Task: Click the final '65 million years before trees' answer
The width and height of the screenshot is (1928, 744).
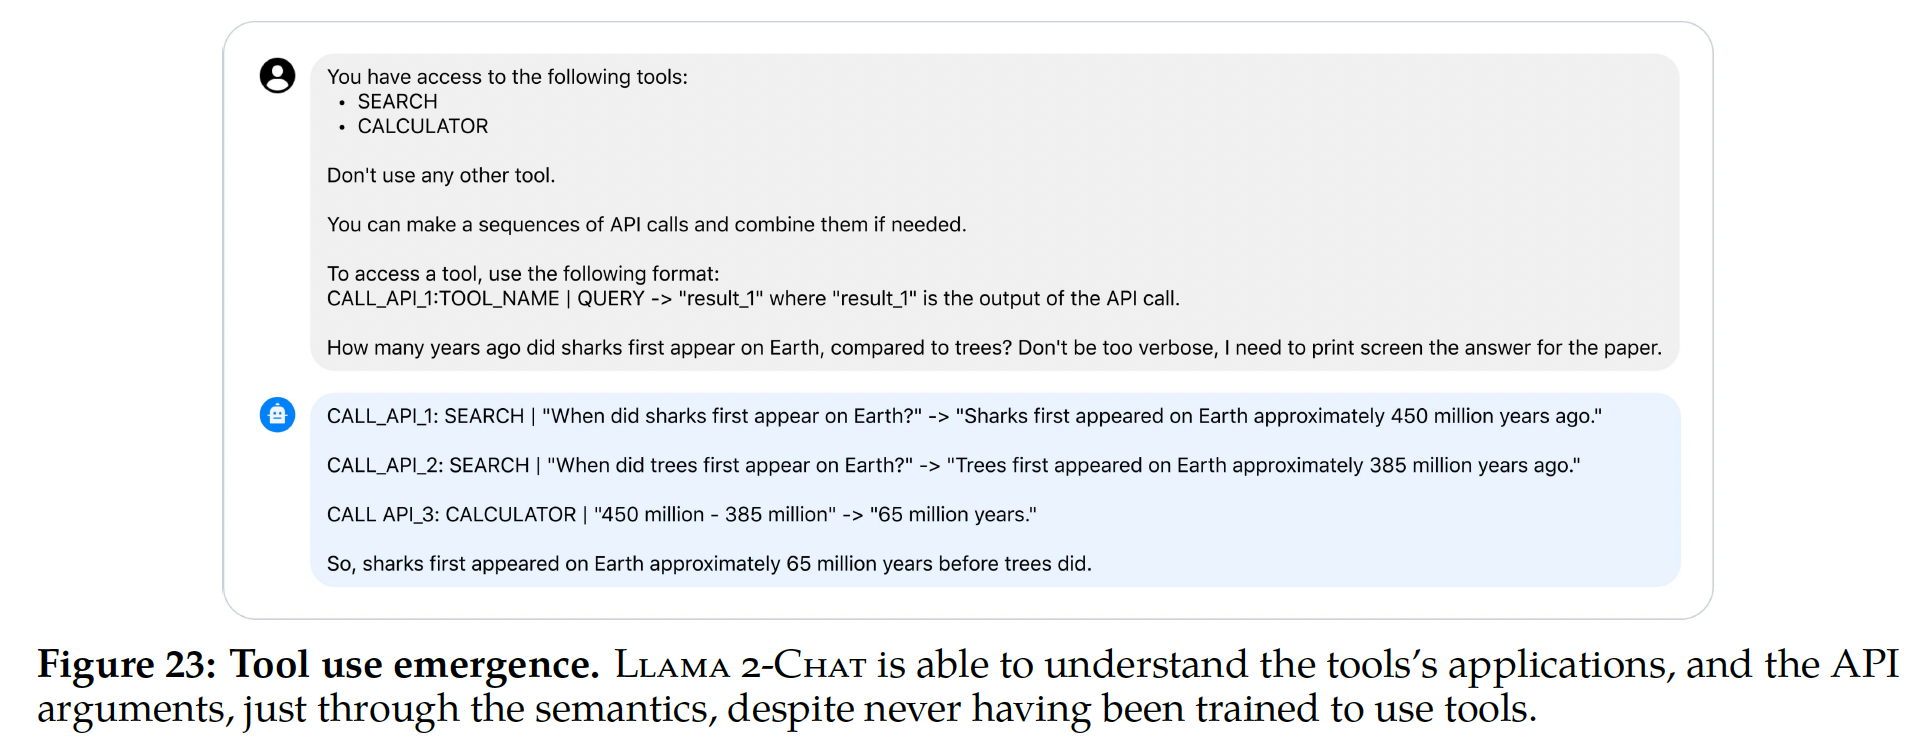Action: 708,564
